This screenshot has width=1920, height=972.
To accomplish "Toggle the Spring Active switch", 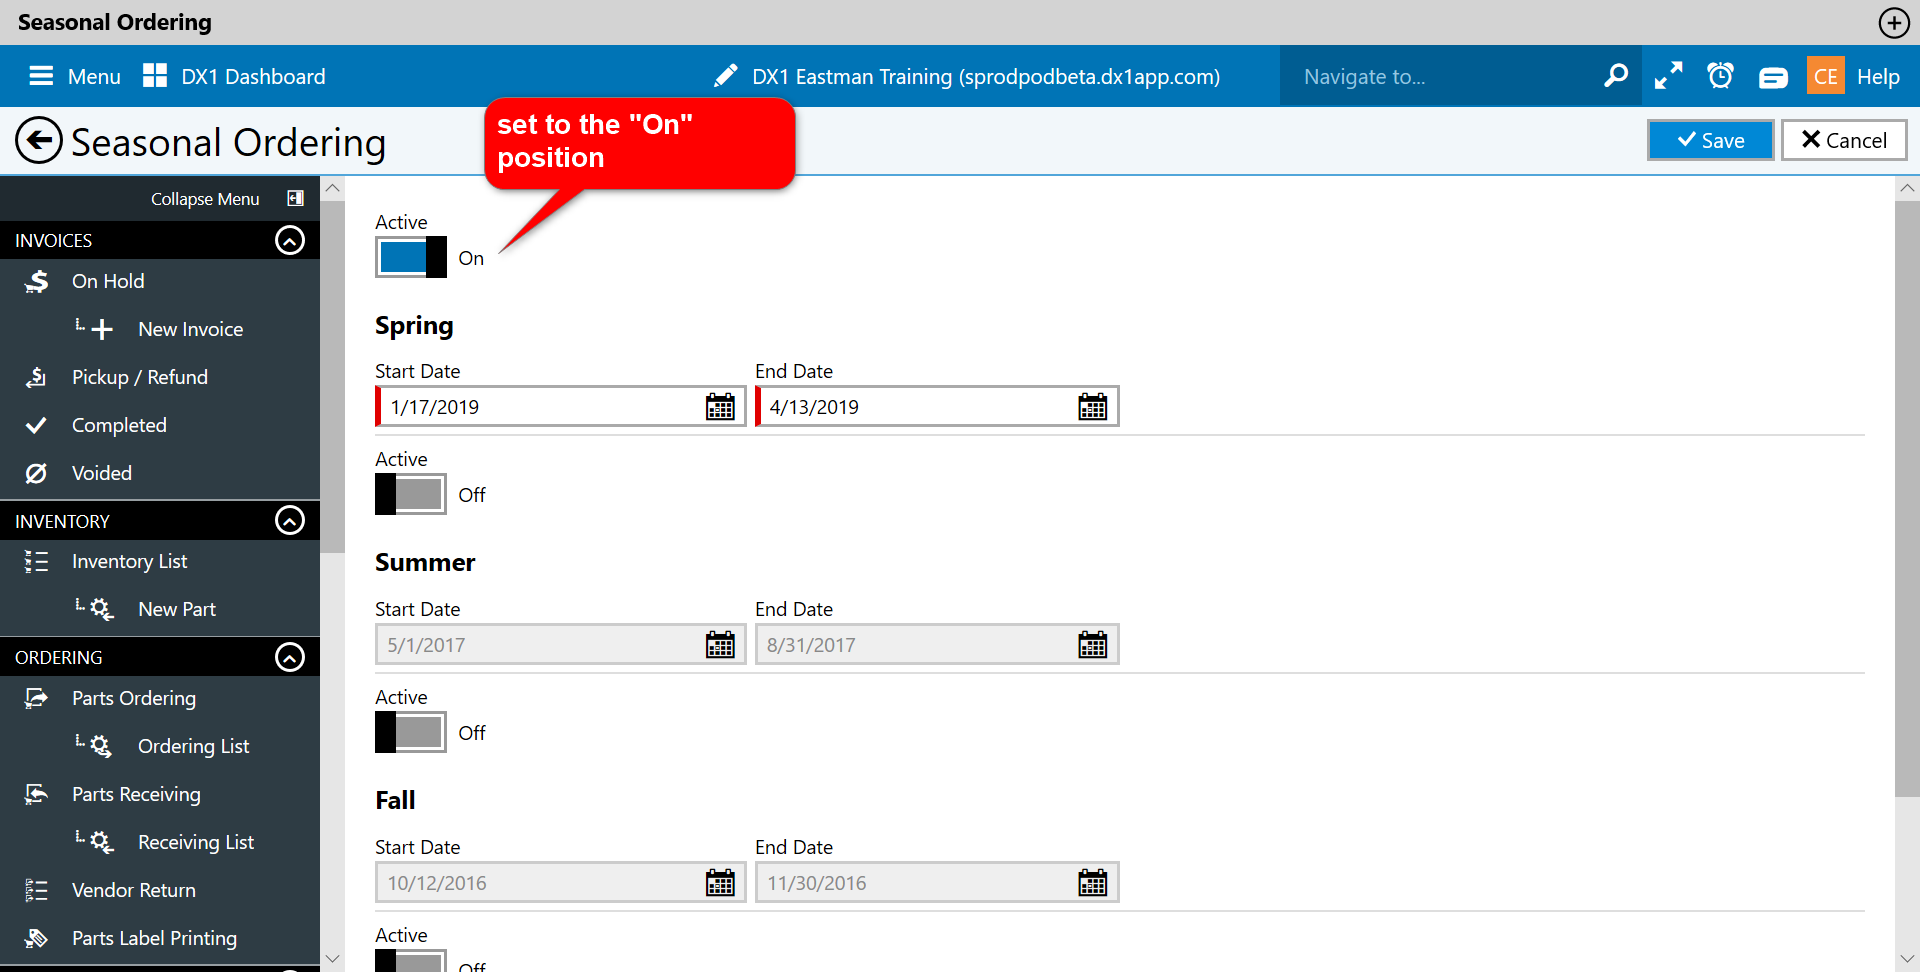I will click(x=411, y=494).
